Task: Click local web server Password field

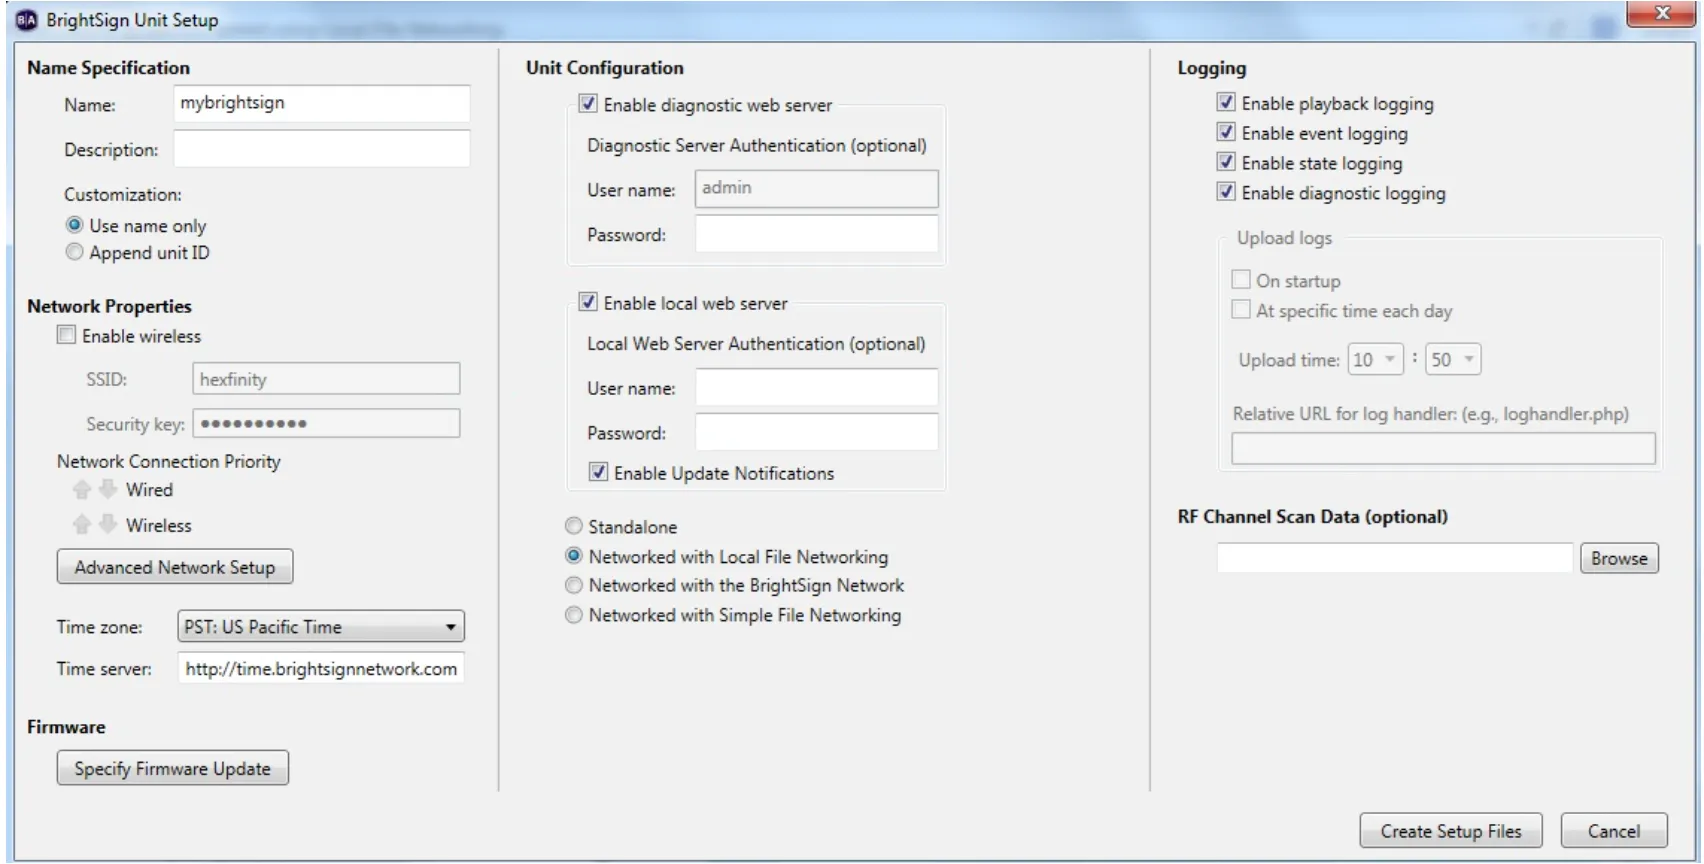Action: coord(817,432)
